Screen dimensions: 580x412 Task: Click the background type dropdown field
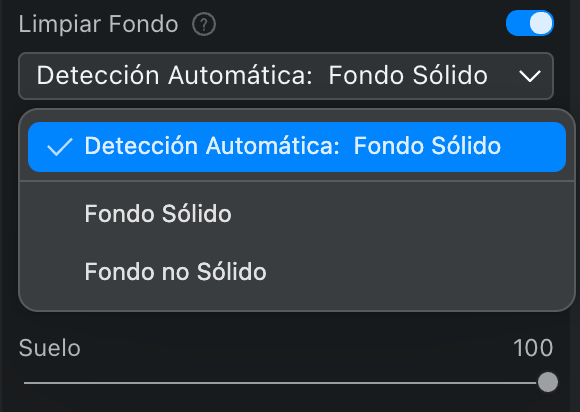click(286, 76)
